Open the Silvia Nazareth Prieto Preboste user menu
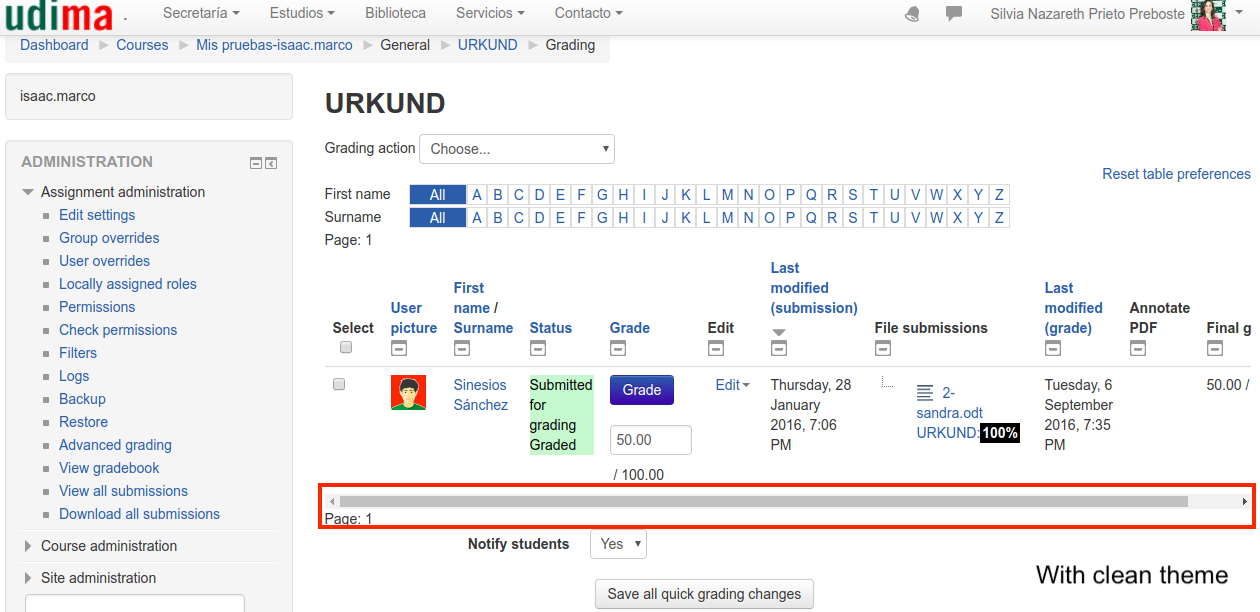Viewport: 1260px width, 612px height. [1087, 14]
